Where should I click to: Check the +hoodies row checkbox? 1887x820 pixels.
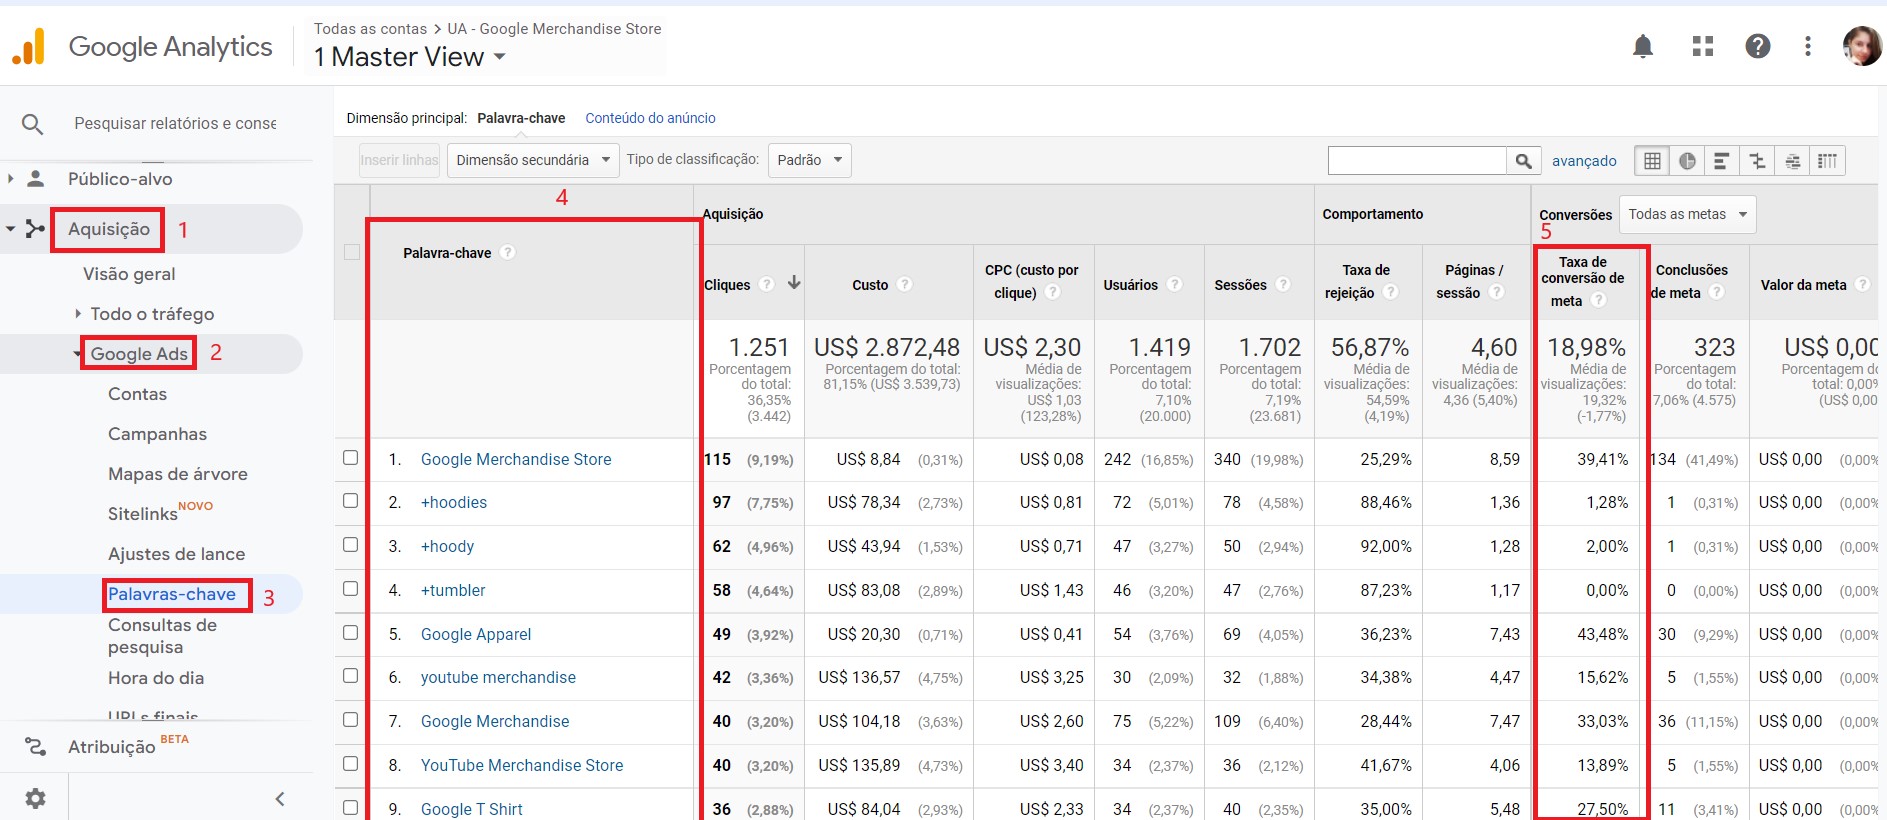[x=350, y=500]
